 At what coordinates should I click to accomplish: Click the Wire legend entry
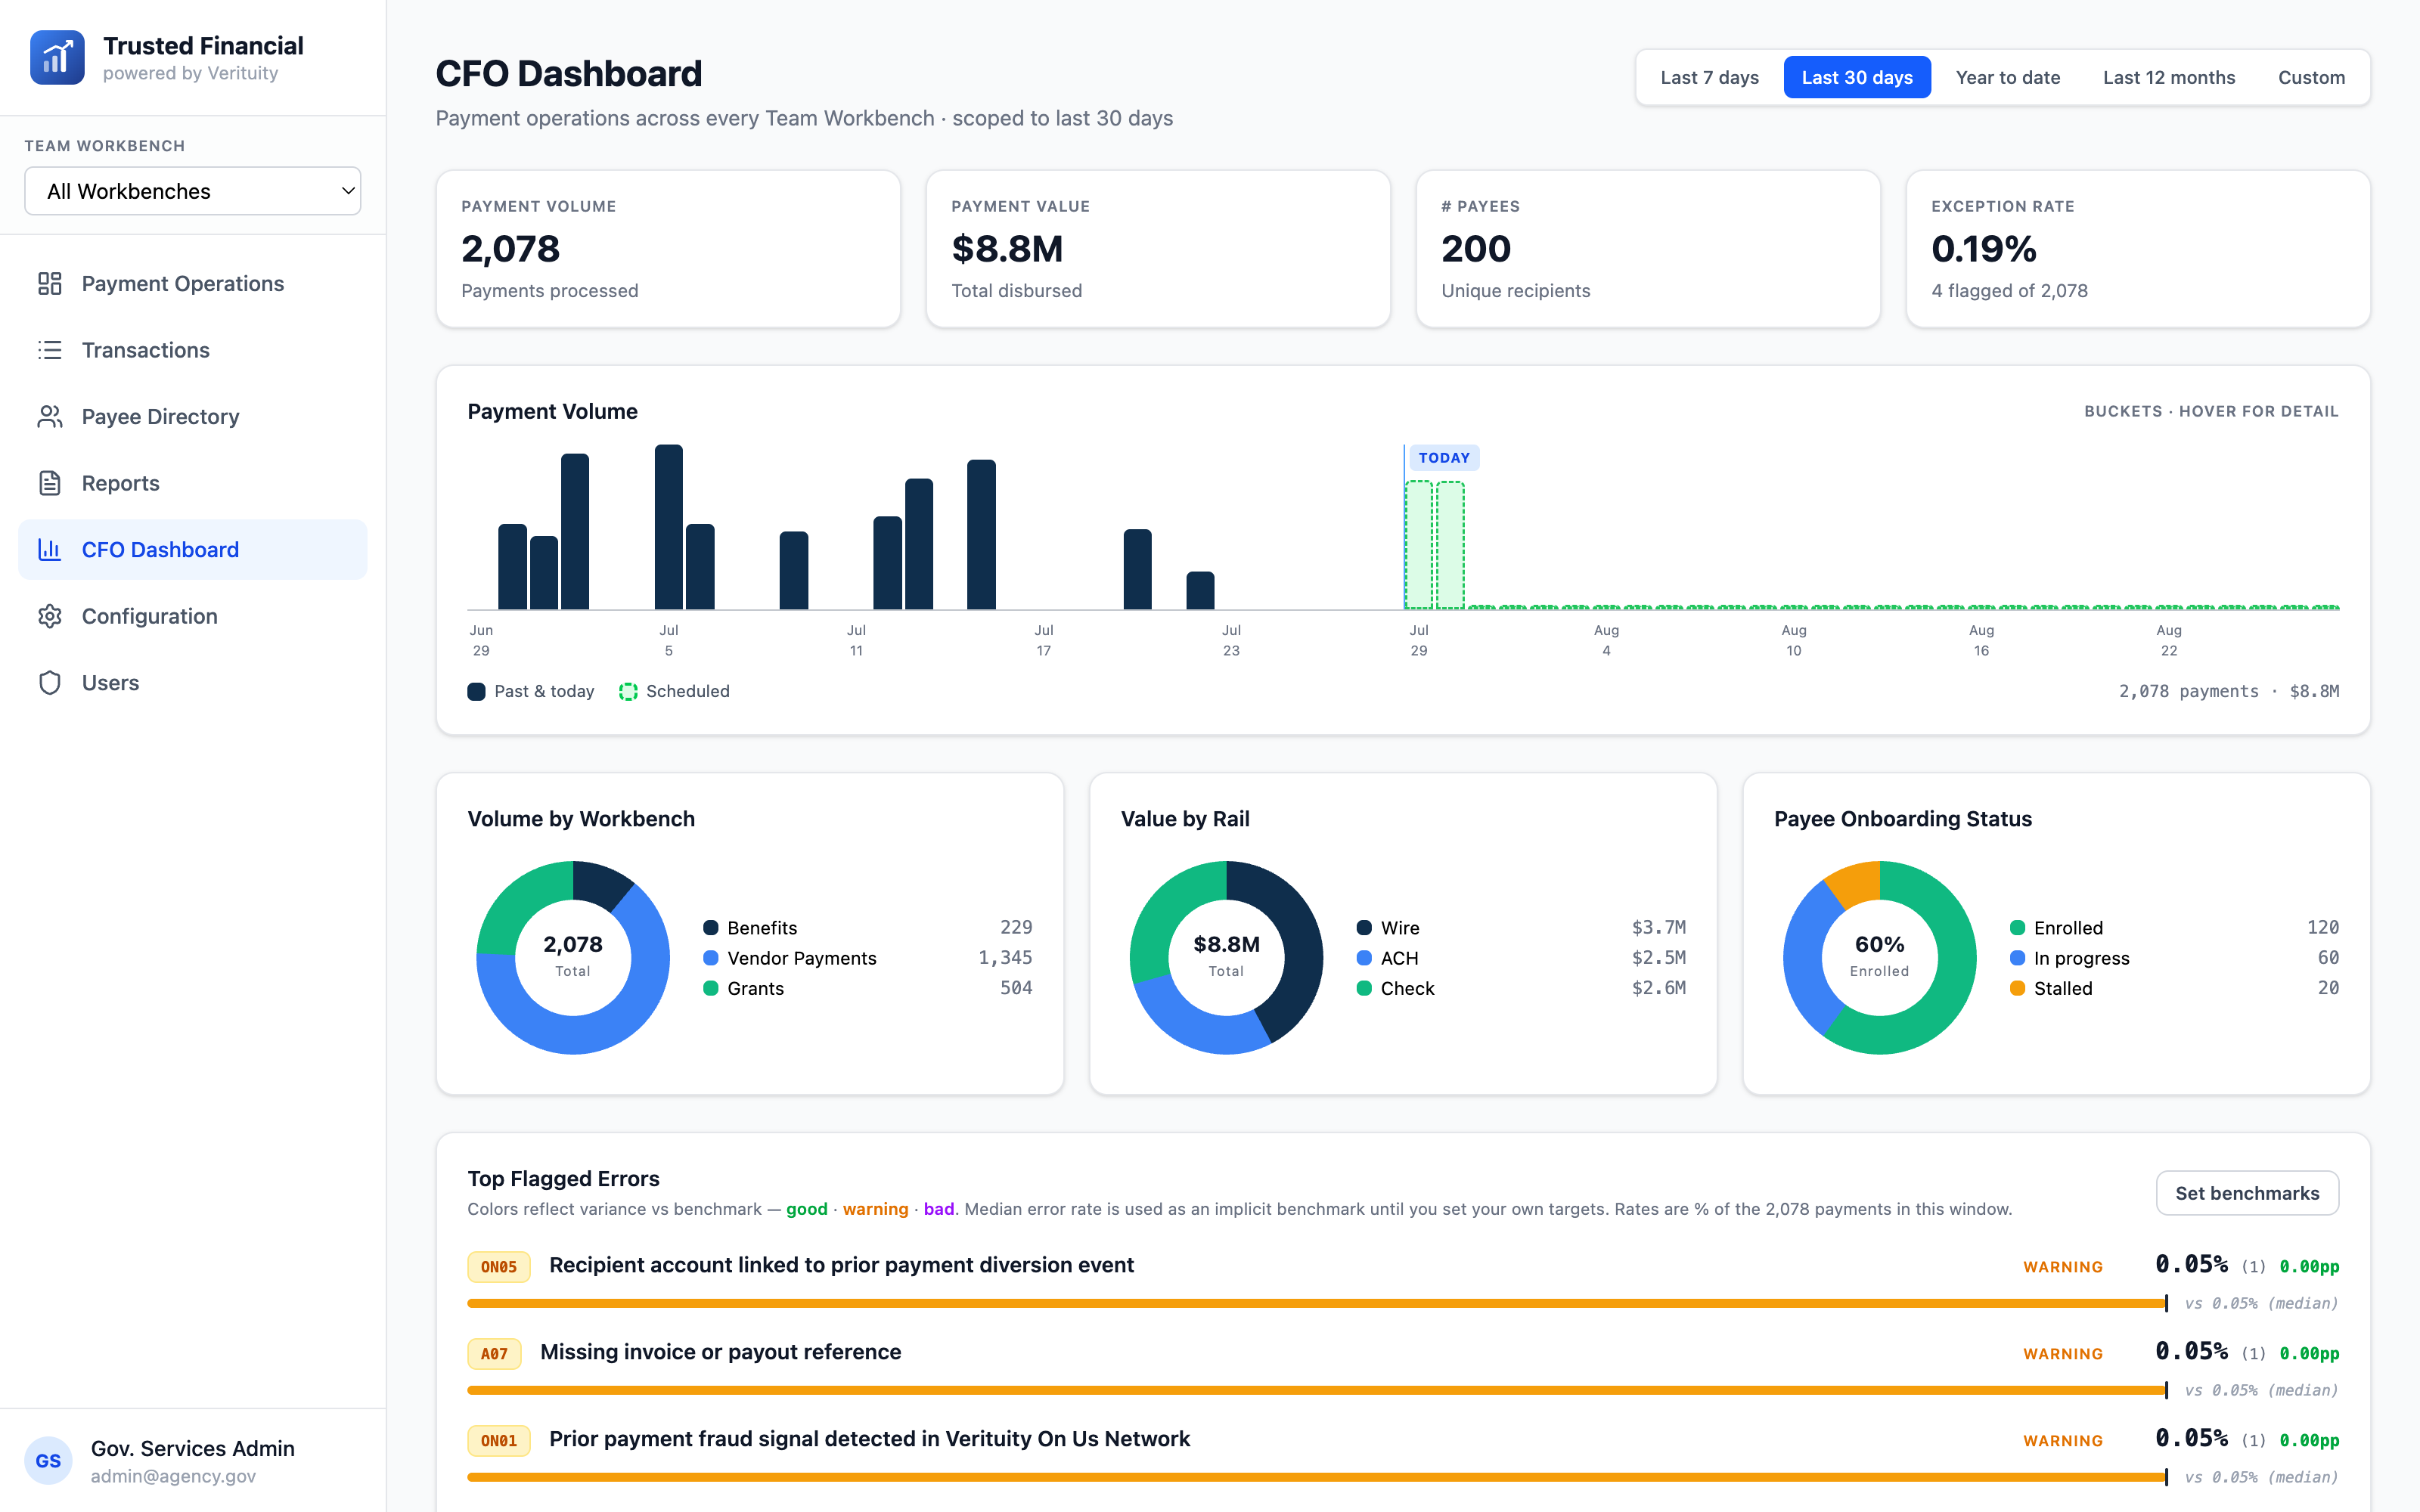(1521, 928)
